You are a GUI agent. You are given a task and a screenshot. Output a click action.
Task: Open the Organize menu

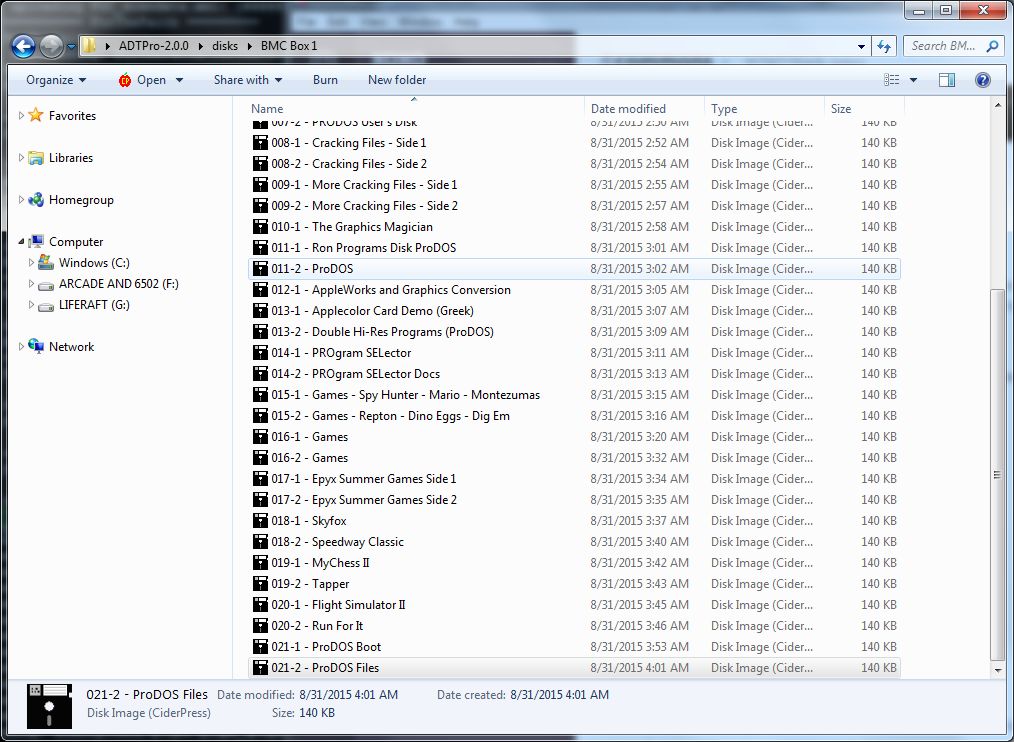[x=56, y=80]
